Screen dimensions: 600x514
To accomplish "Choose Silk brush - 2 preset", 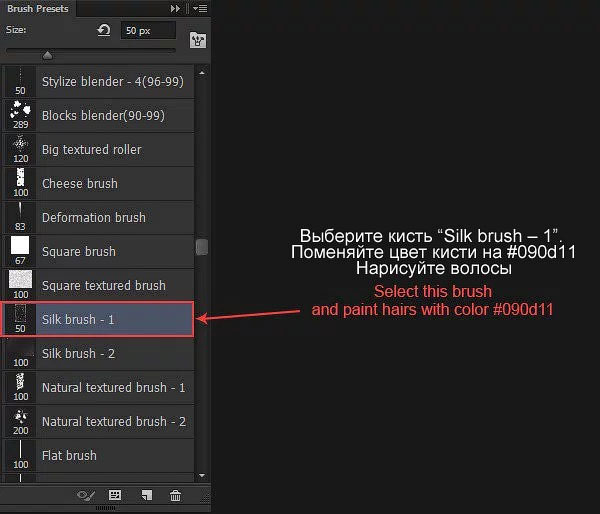I will coord(98,354).
